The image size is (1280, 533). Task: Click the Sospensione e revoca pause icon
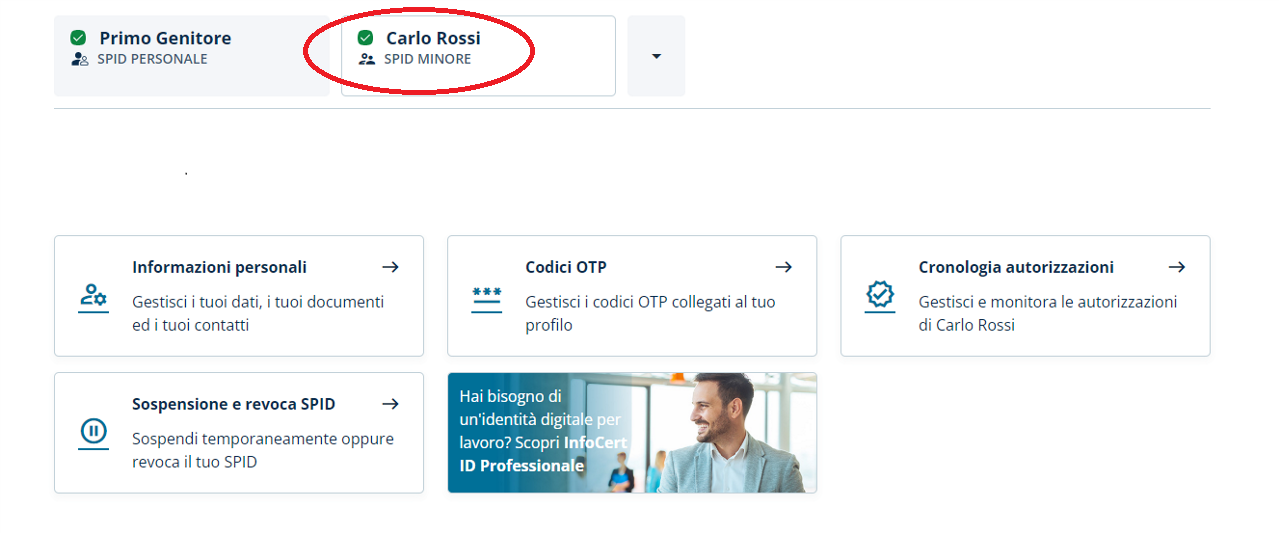point(93,432)
